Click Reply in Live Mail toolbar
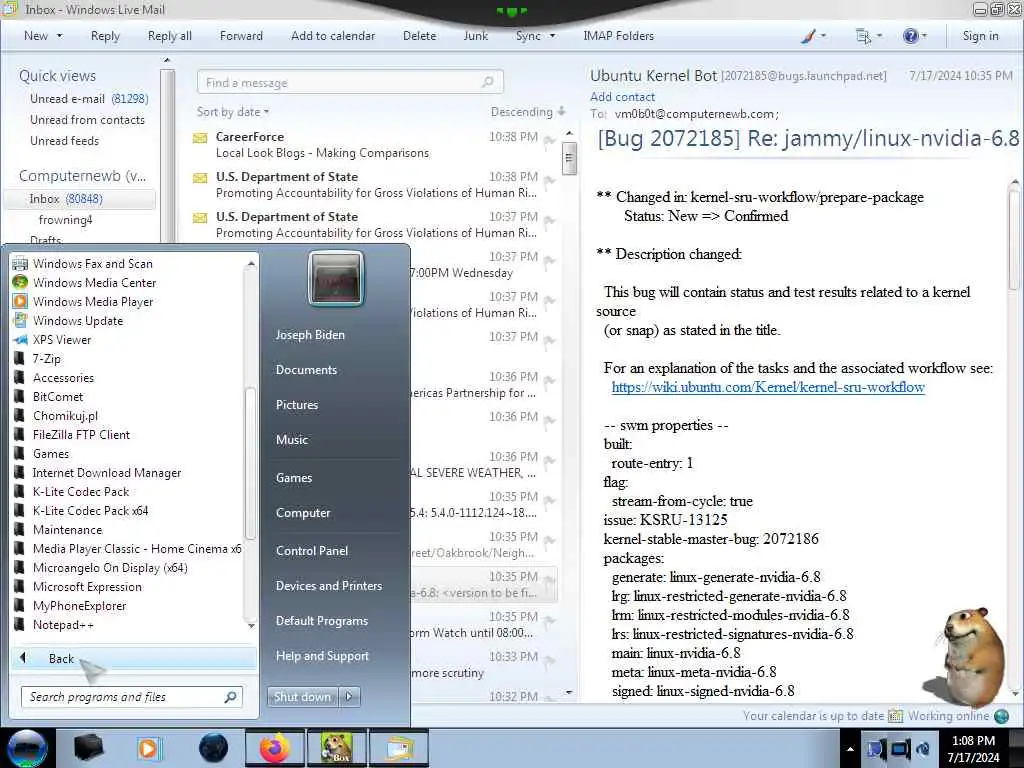 tap(105, 36)
